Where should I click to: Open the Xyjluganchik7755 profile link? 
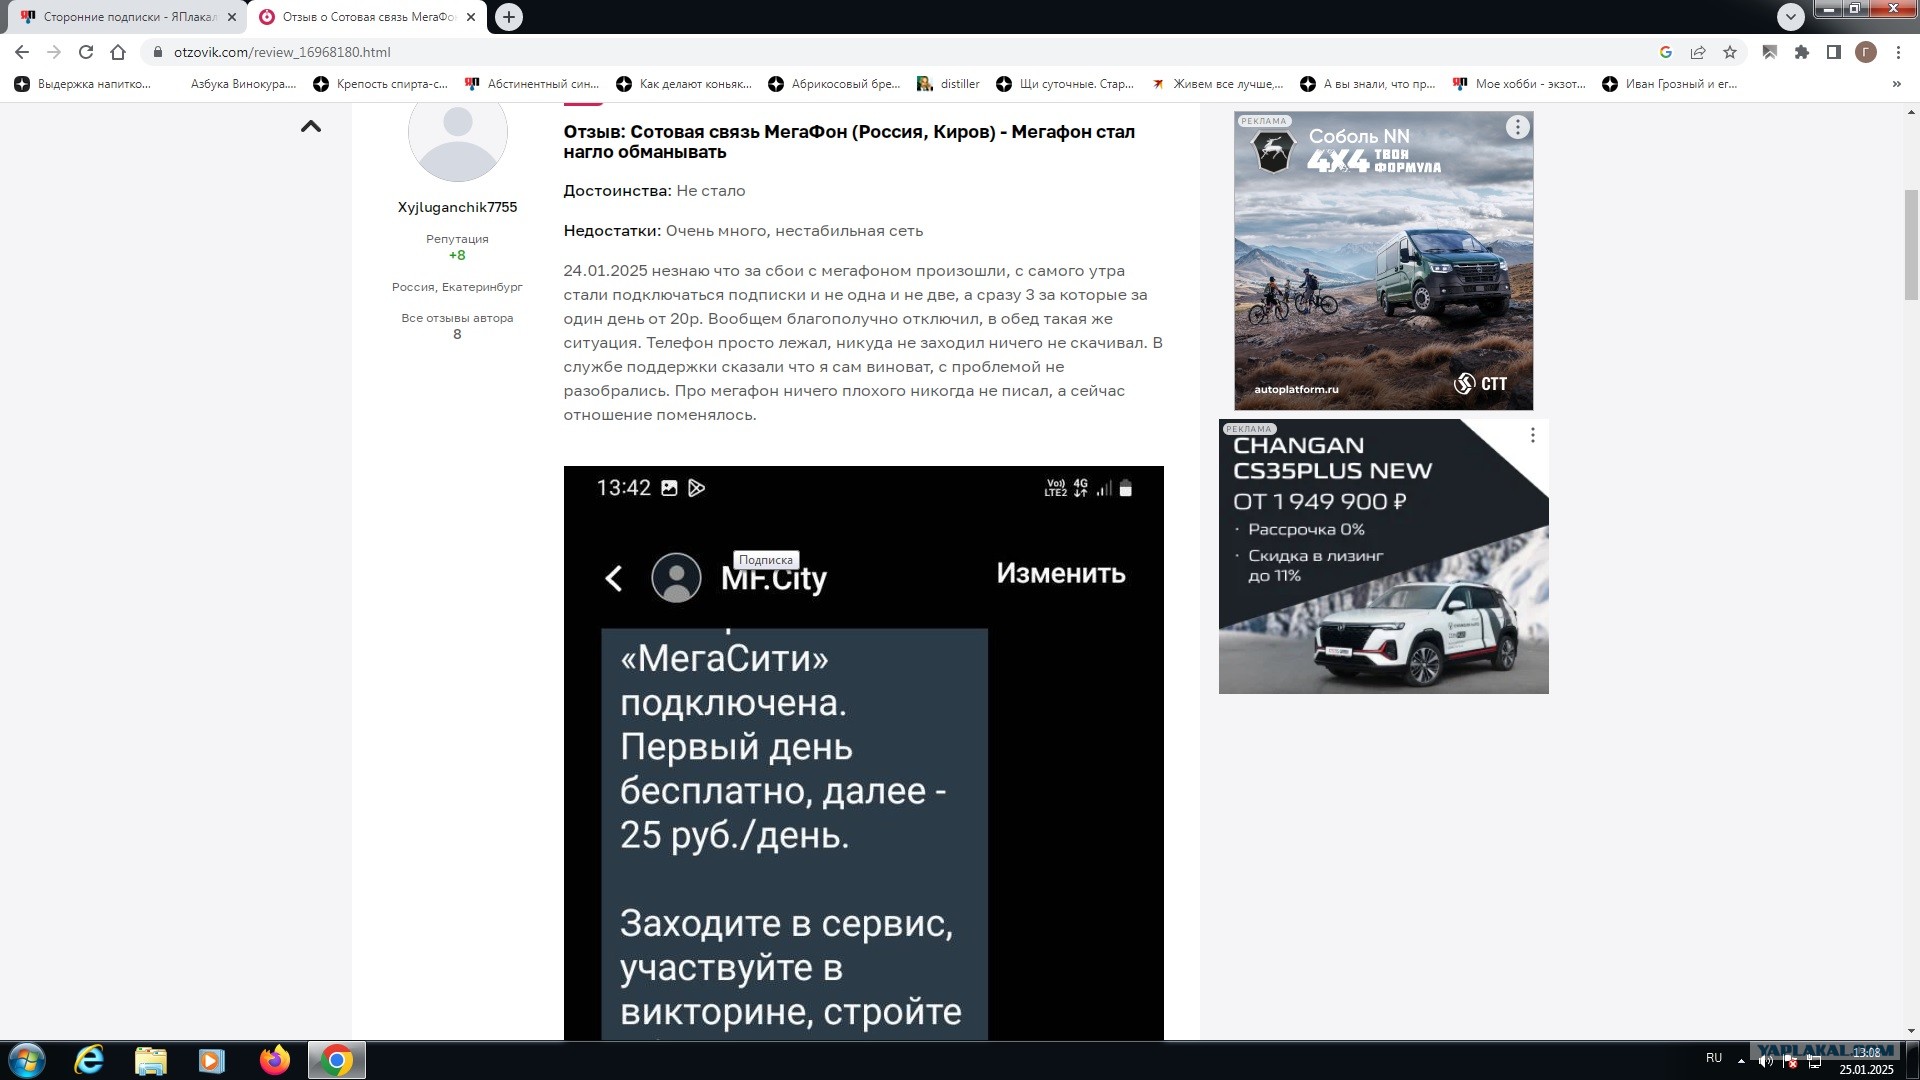[457, 207]
